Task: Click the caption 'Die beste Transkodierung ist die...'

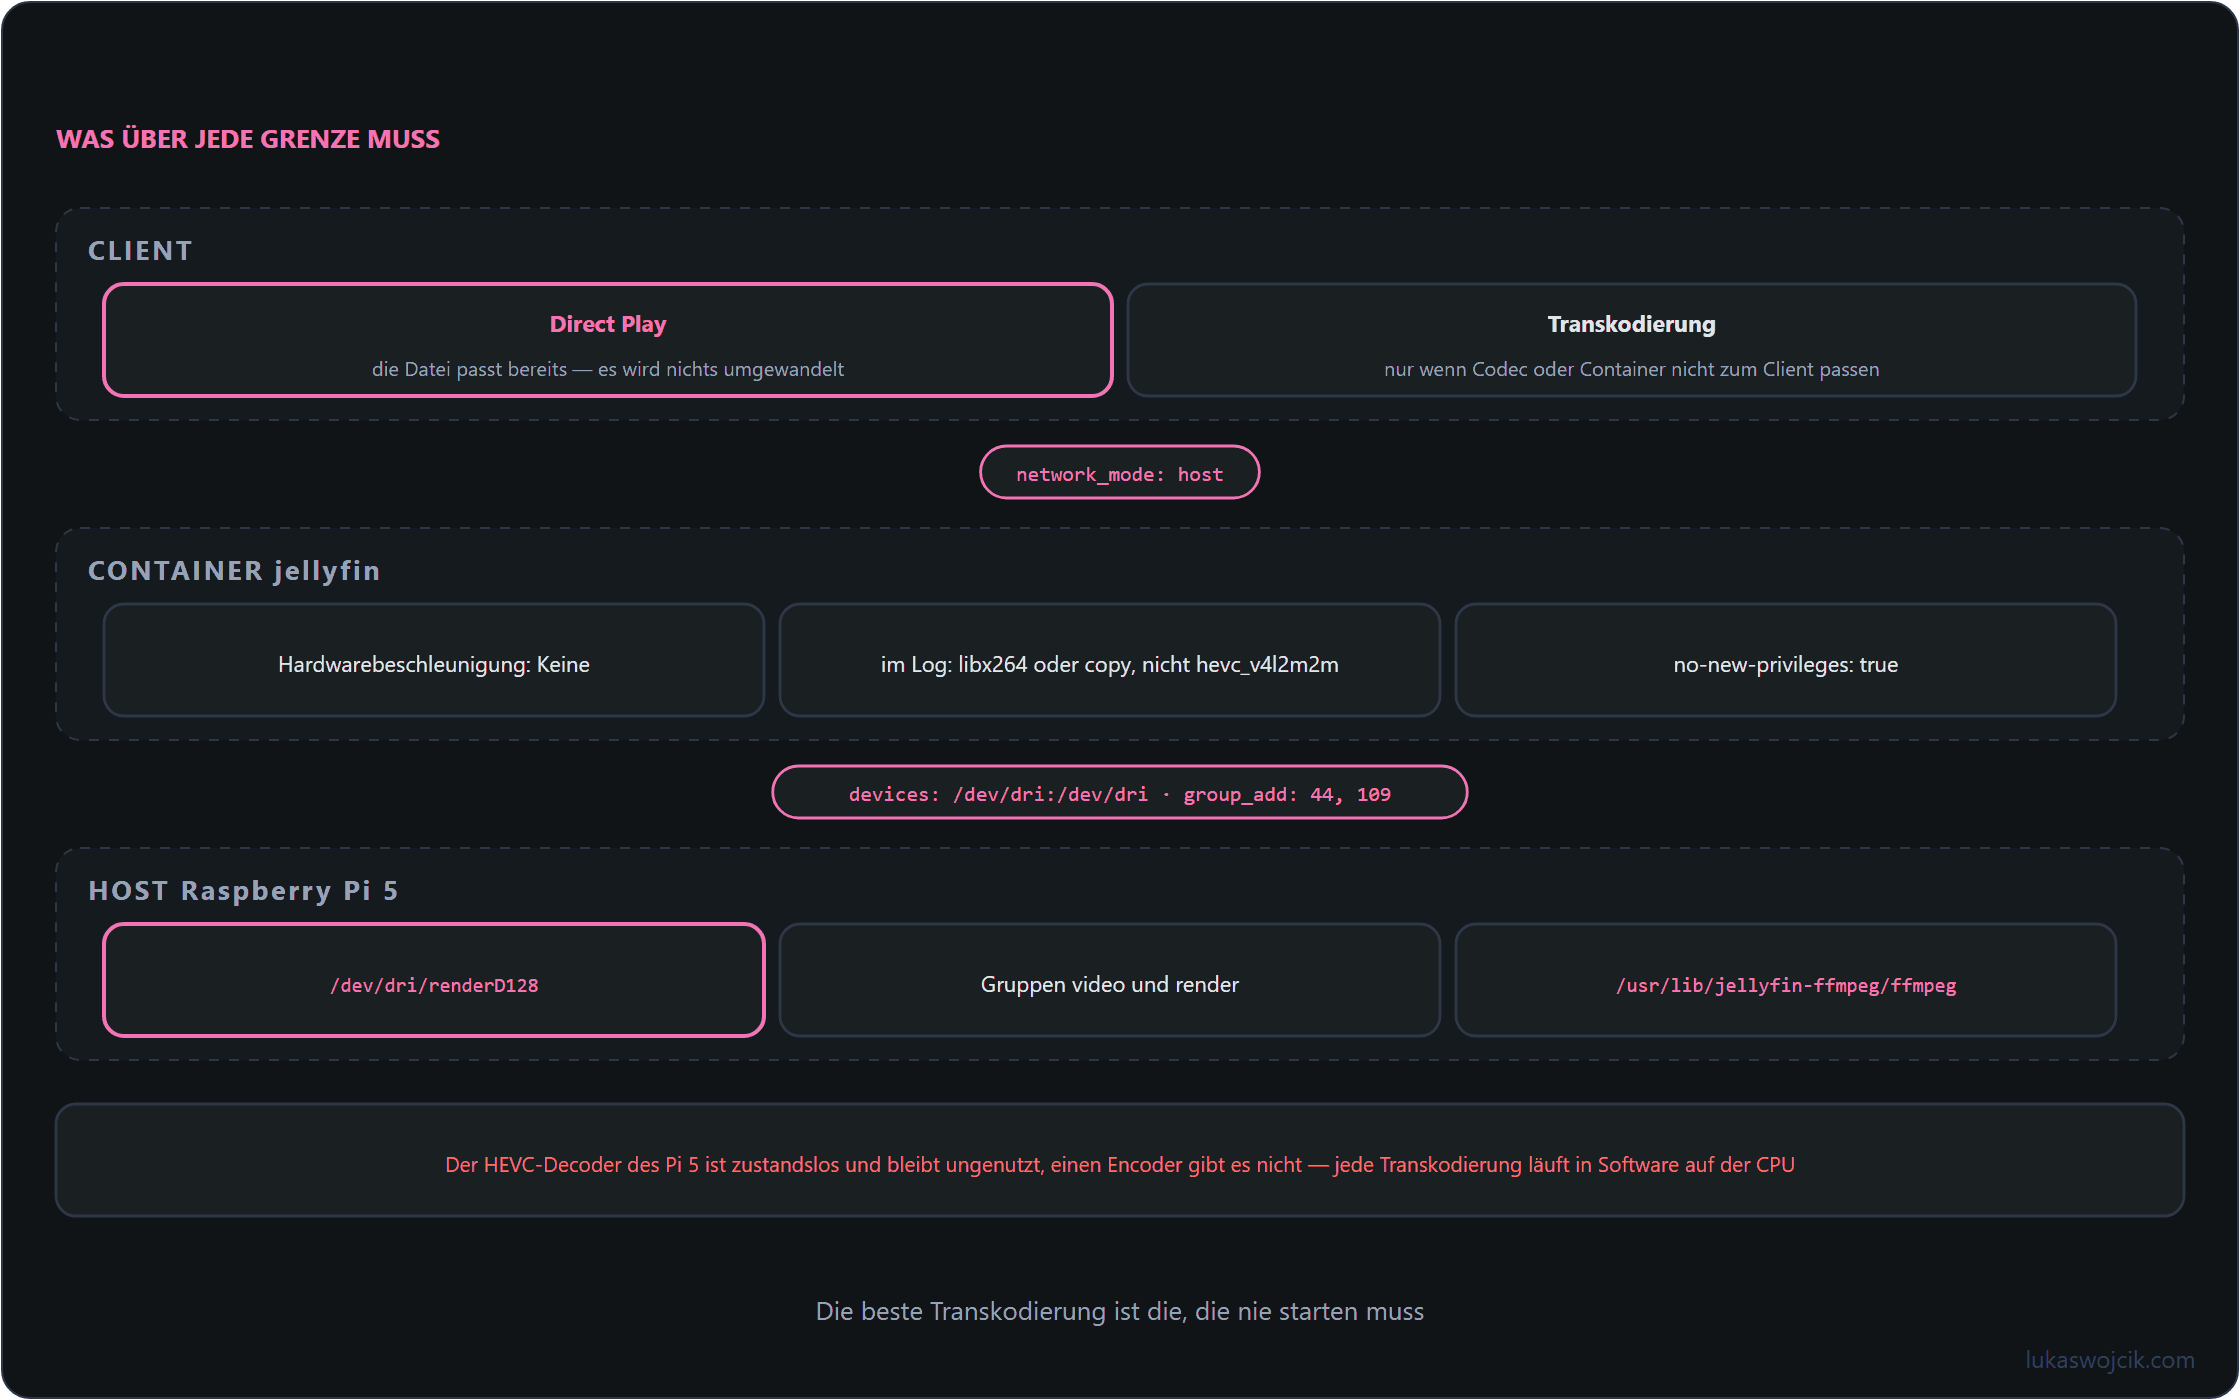Action: (x=1120, y=1311)
